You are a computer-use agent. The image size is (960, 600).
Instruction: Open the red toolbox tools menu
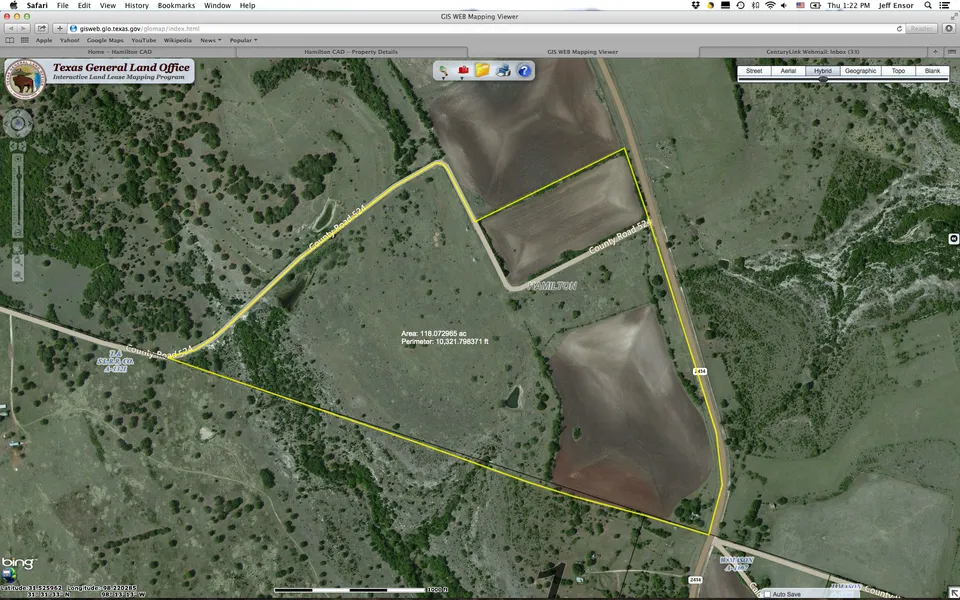[463, 70]
